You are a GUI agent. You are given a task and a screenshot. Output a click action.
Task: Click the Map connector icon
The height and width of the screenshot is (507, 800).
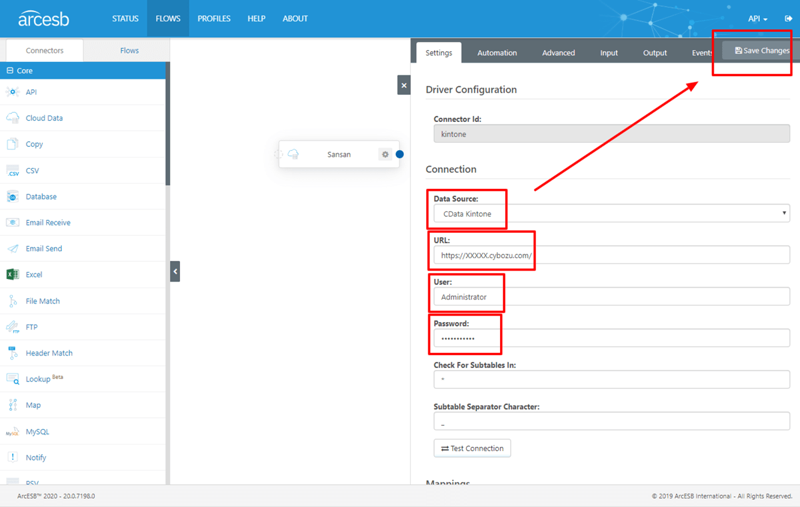point(13,405)
